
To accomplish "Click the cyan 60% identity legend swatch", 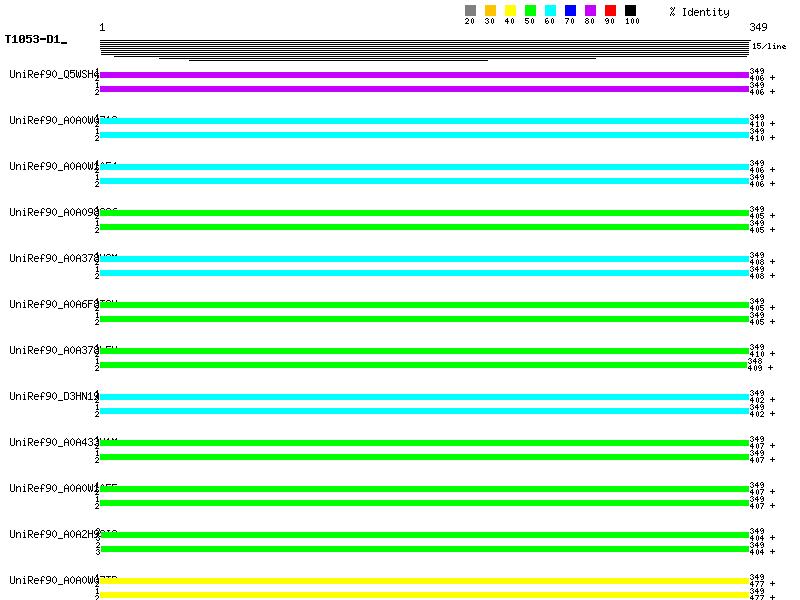I will tap(550, 11).
